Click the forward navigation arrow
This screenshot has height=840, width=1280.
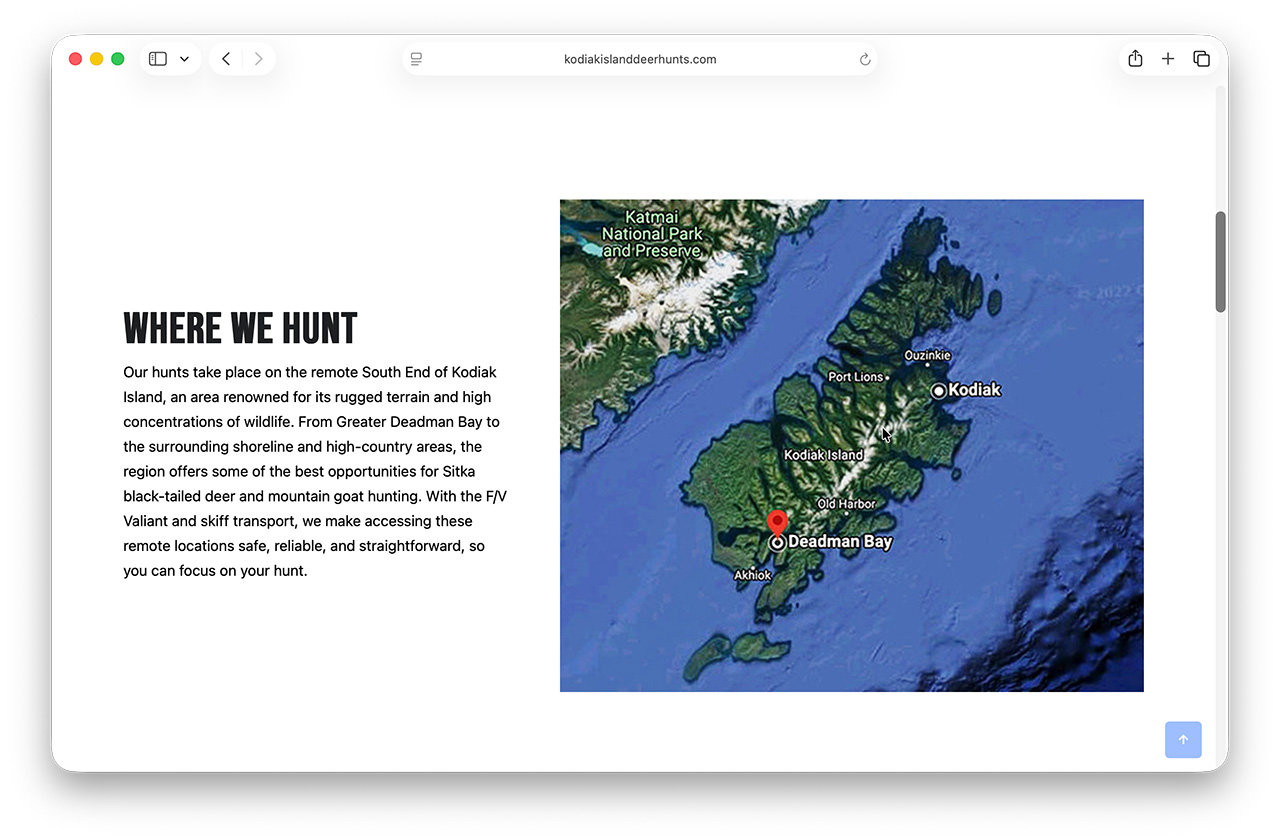[258, 59]
